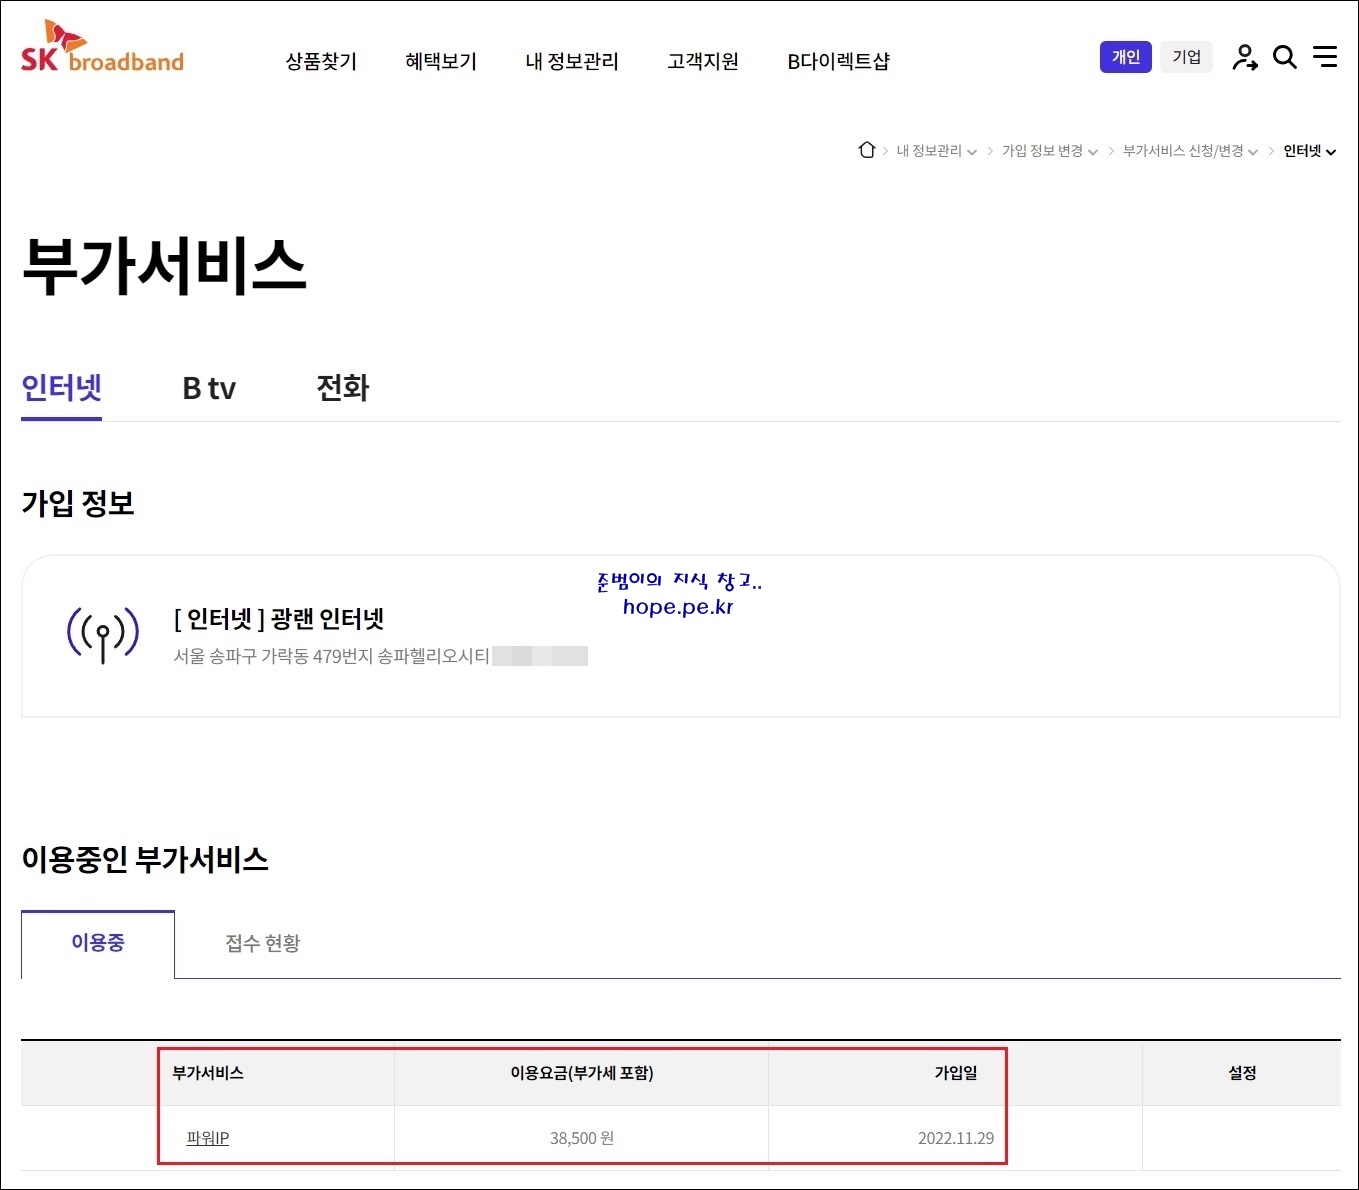Click the SK broadband logo

102,47
